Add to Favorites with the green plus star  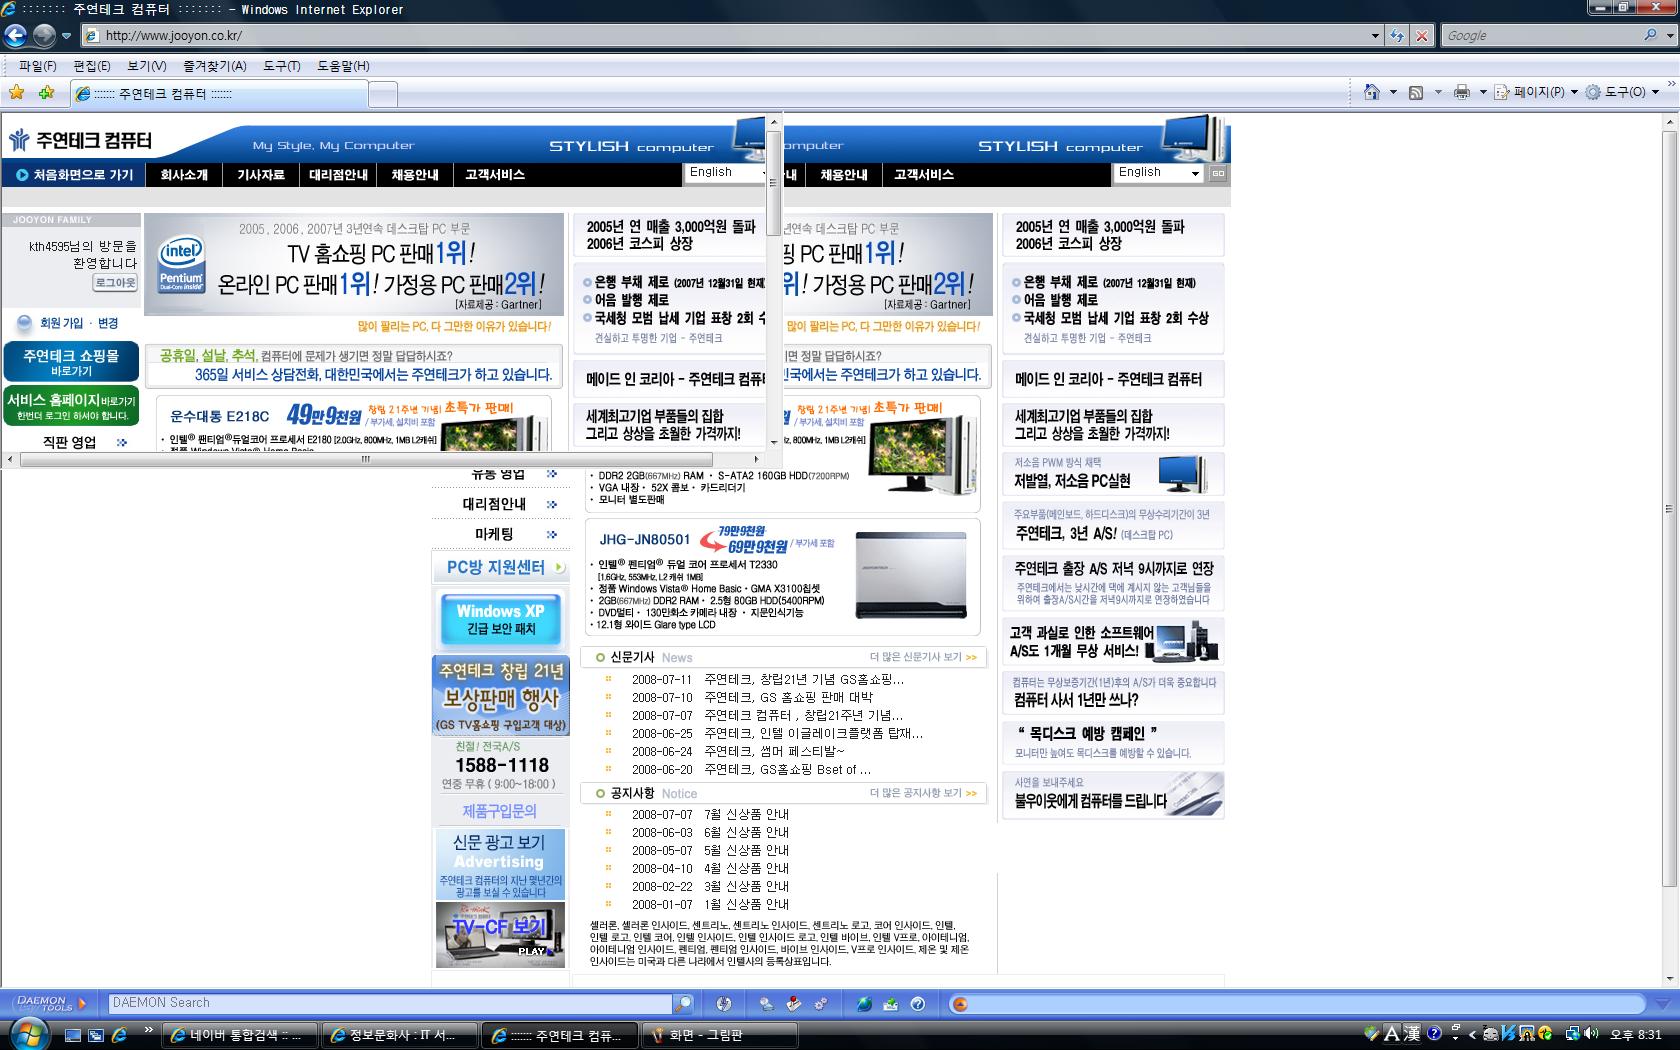(x=46, y=93)
